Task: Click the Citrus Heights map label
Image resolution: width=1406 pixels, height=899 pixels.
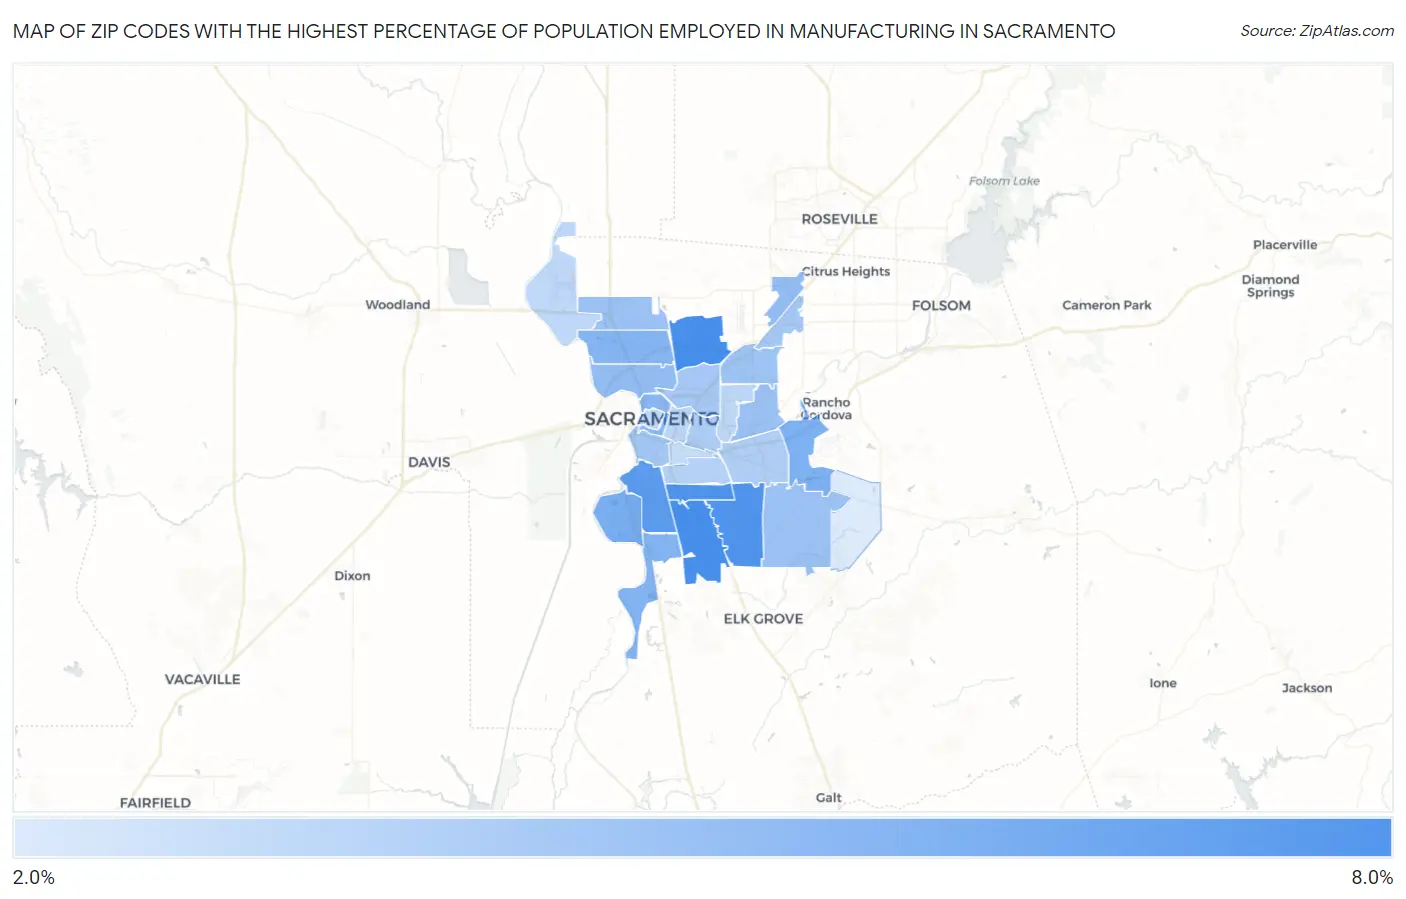Action: pyautogui.click(x=846, y=271)
